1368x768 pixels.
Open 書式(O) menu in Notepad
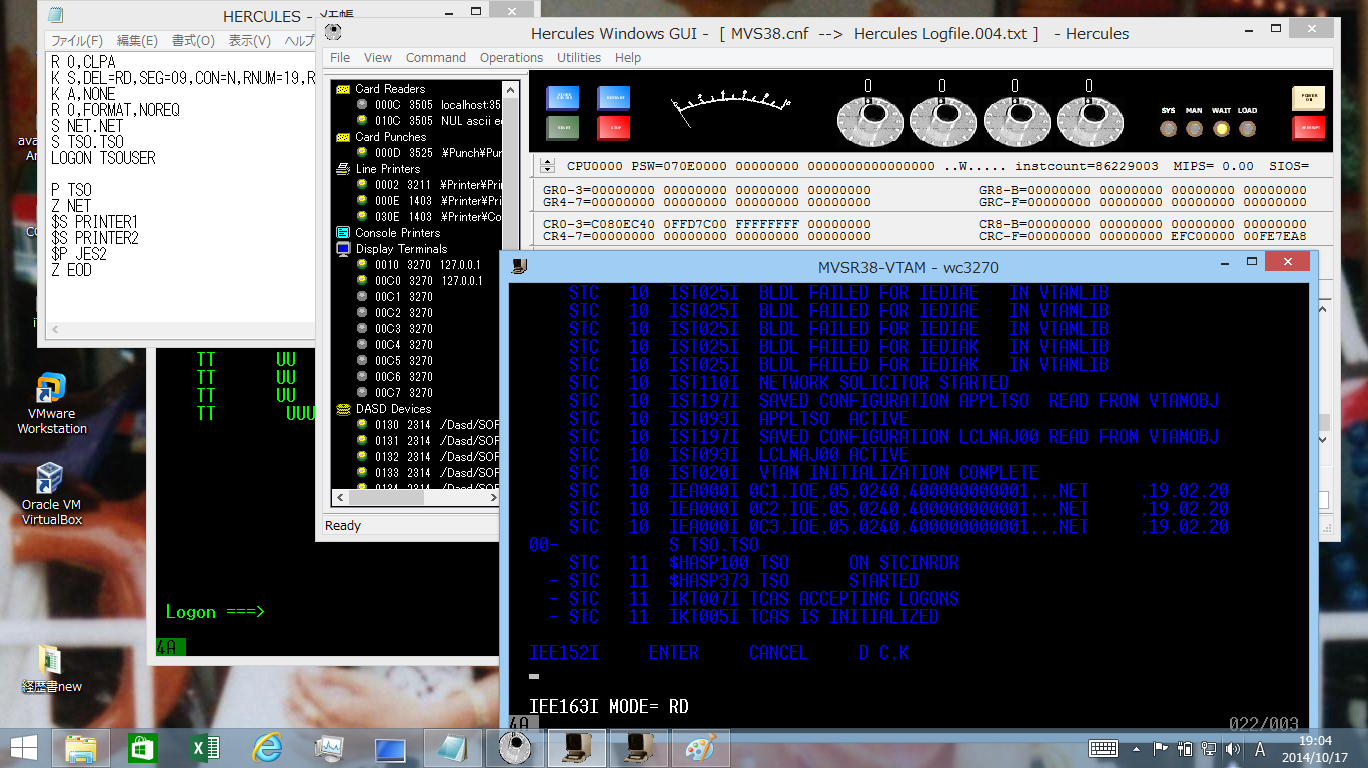pyautogui.click(x=193, y=41)
